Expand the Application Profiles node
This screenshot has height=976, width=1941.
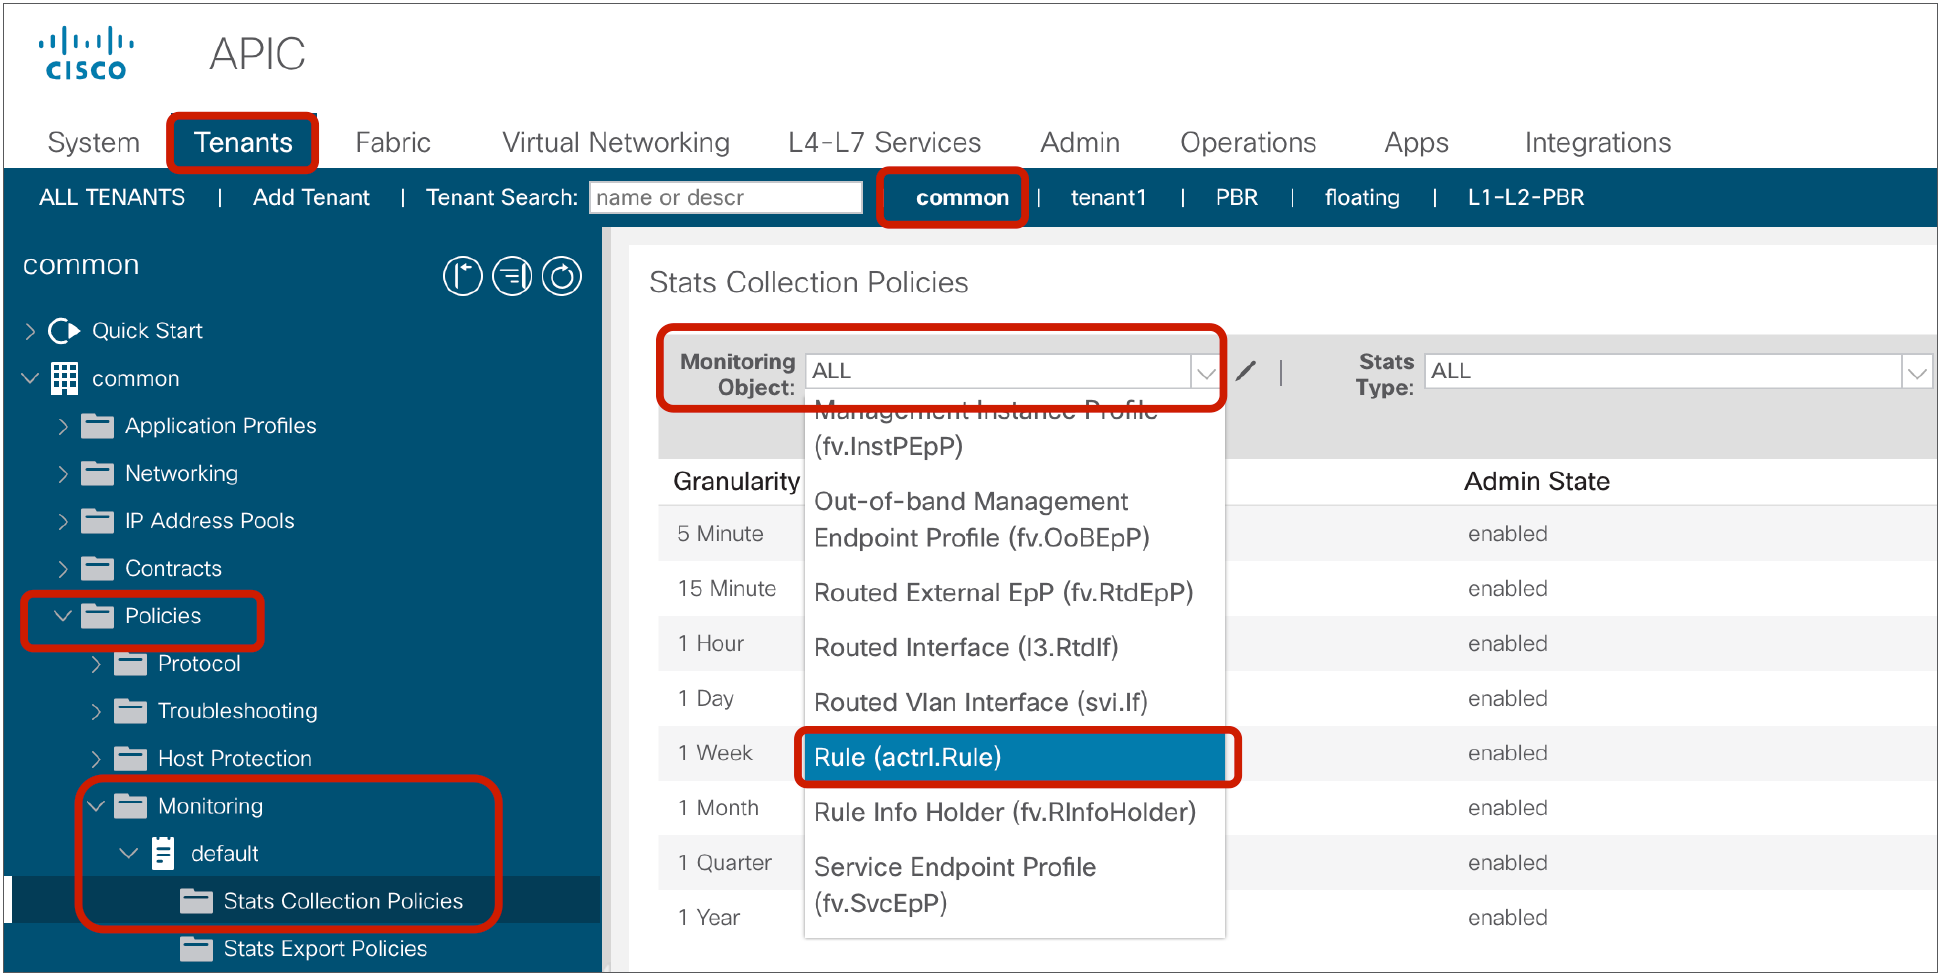pos(63,426)
